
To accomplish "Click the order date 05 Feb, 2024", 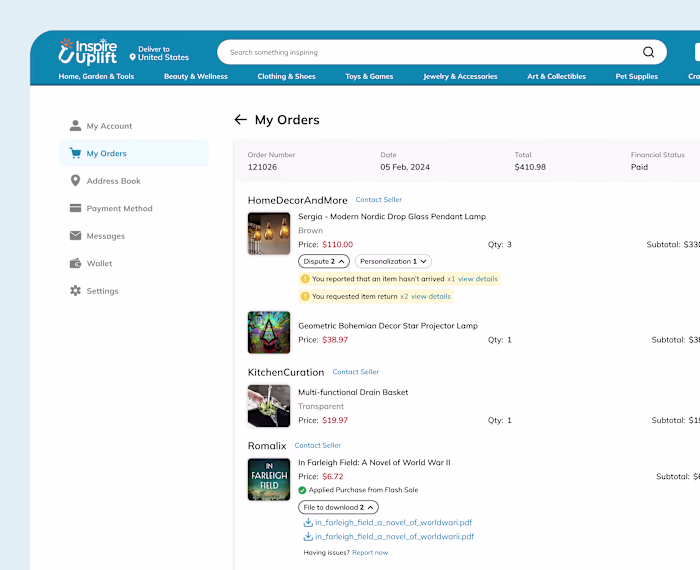I will [405, 167].
